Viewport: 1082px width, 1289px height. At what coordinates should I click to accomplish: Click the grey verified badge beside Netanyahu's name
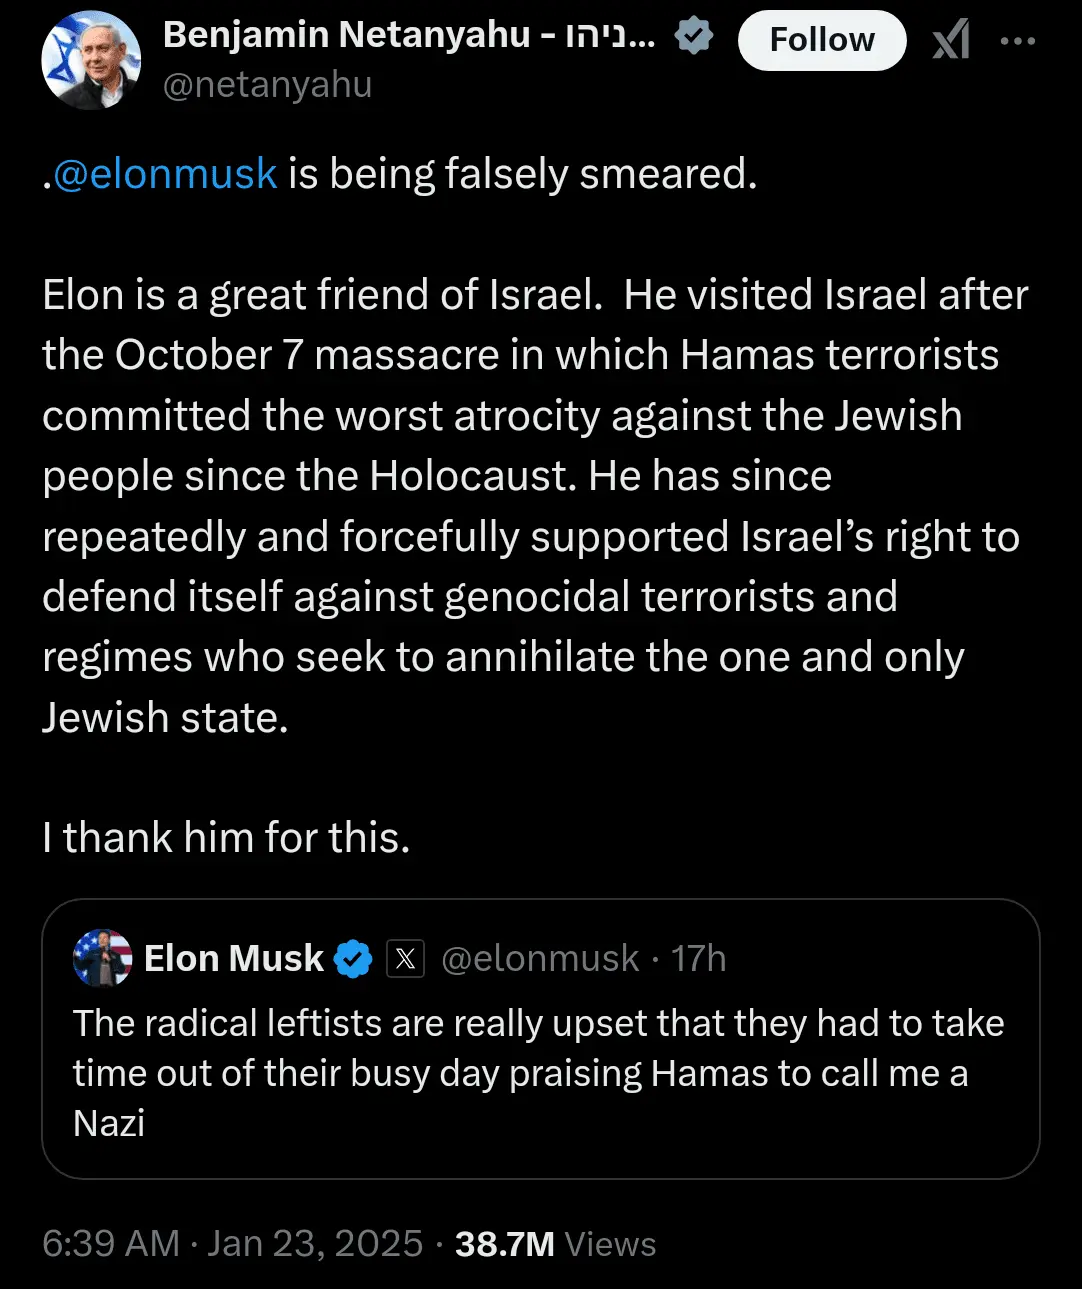pyautogui.click(x=693, y=37)
